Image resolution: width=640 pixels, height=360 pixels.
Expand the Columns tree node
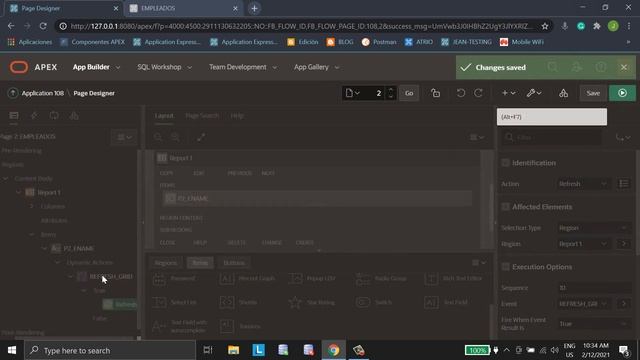[32, 206]
